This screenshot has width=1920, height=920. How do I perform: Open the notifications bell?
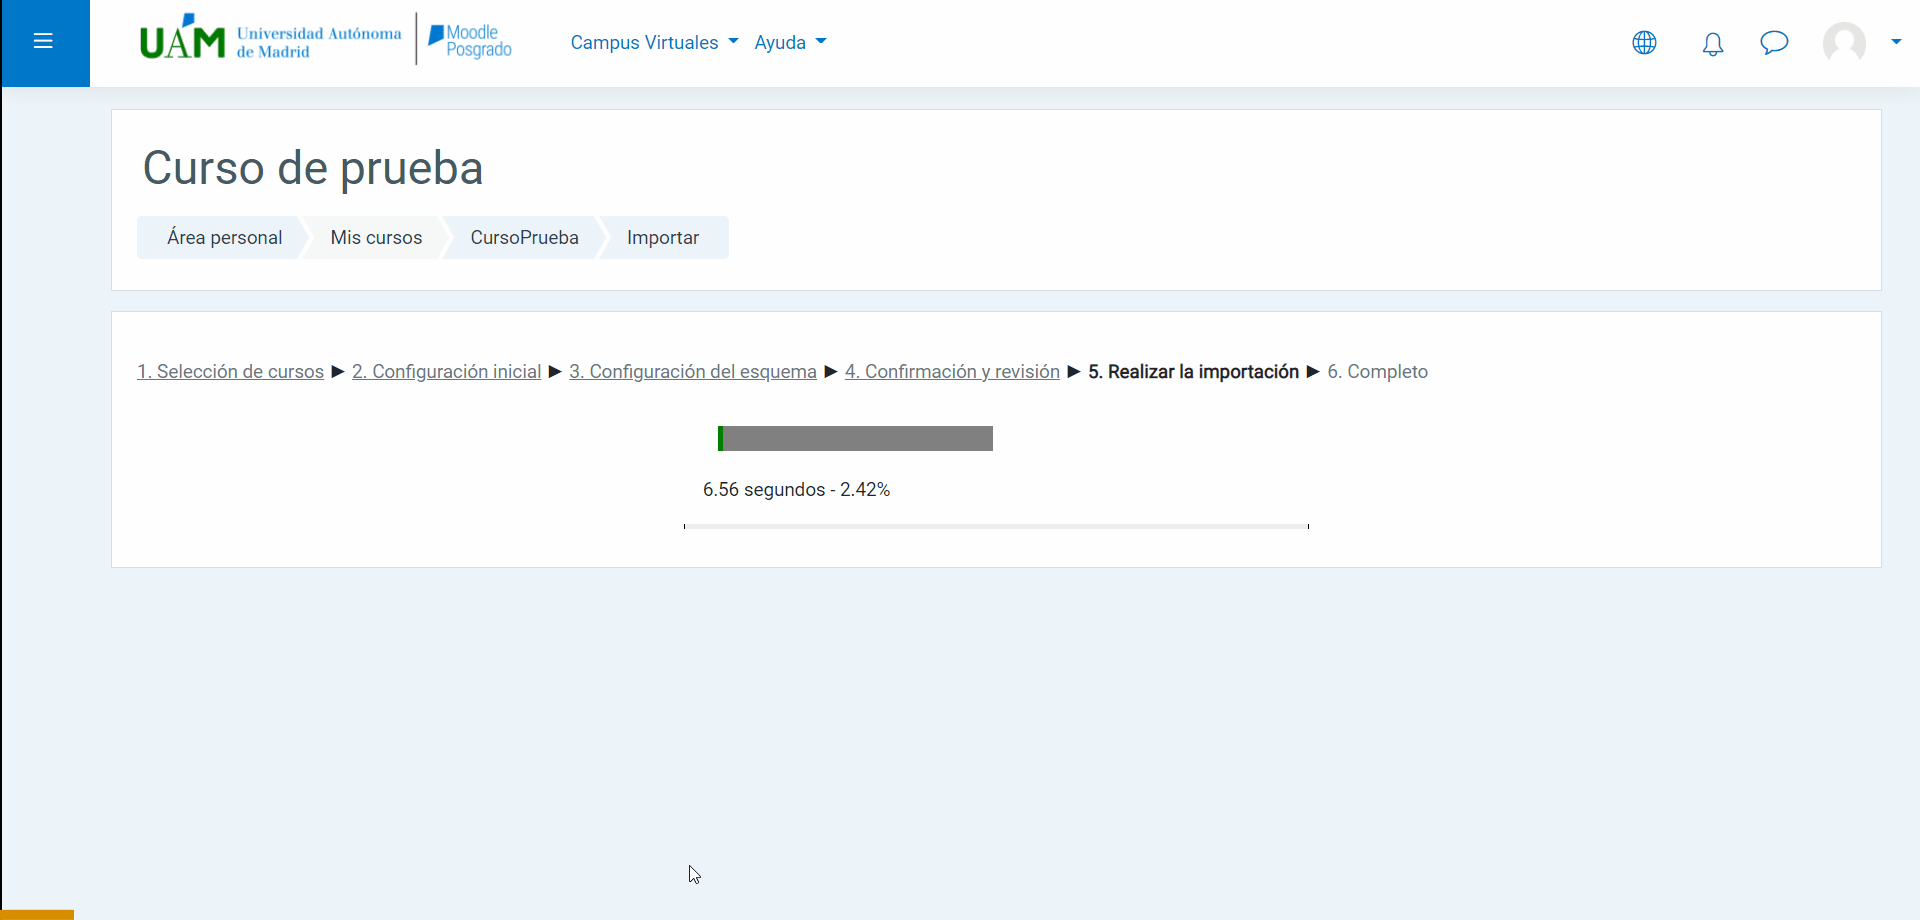pyautogui.click(x=1713, y=44)
